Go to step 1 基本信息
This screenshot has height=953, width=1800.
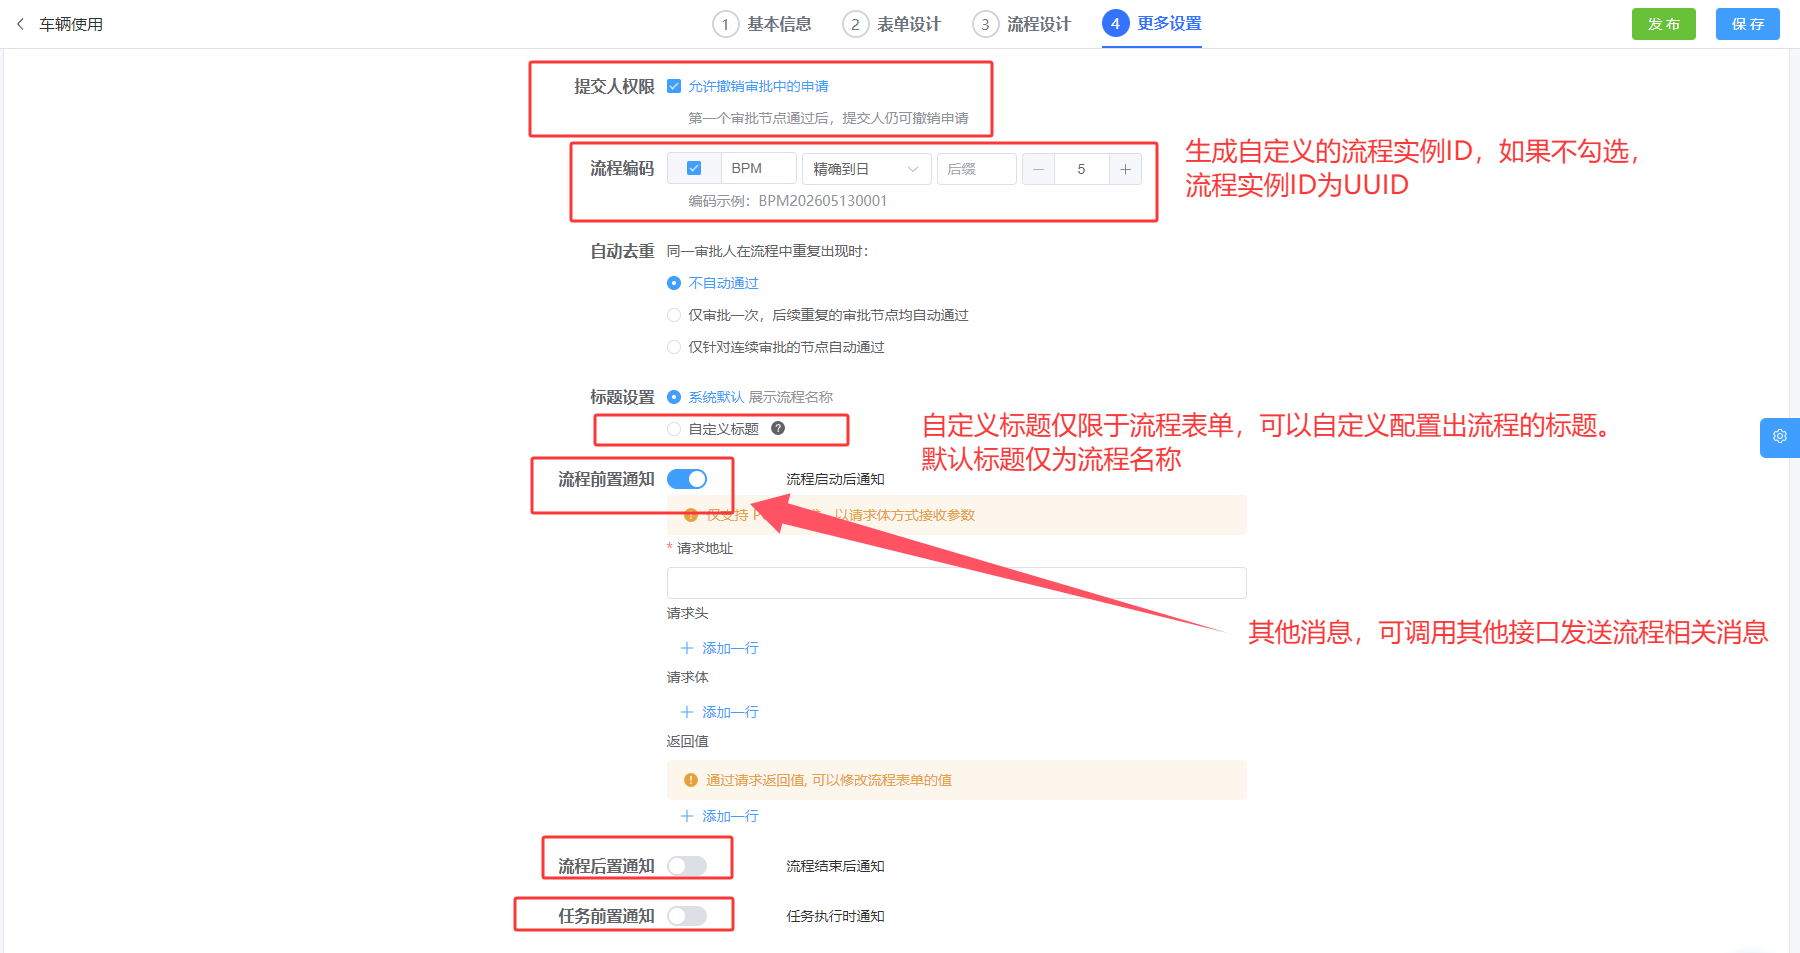[x=762, y=24]
